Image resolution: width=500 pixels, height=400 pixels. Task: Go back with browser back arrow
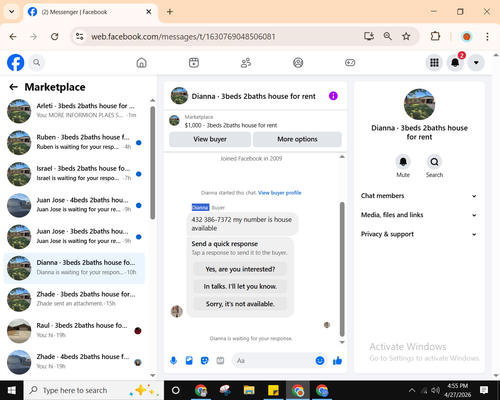13,36
